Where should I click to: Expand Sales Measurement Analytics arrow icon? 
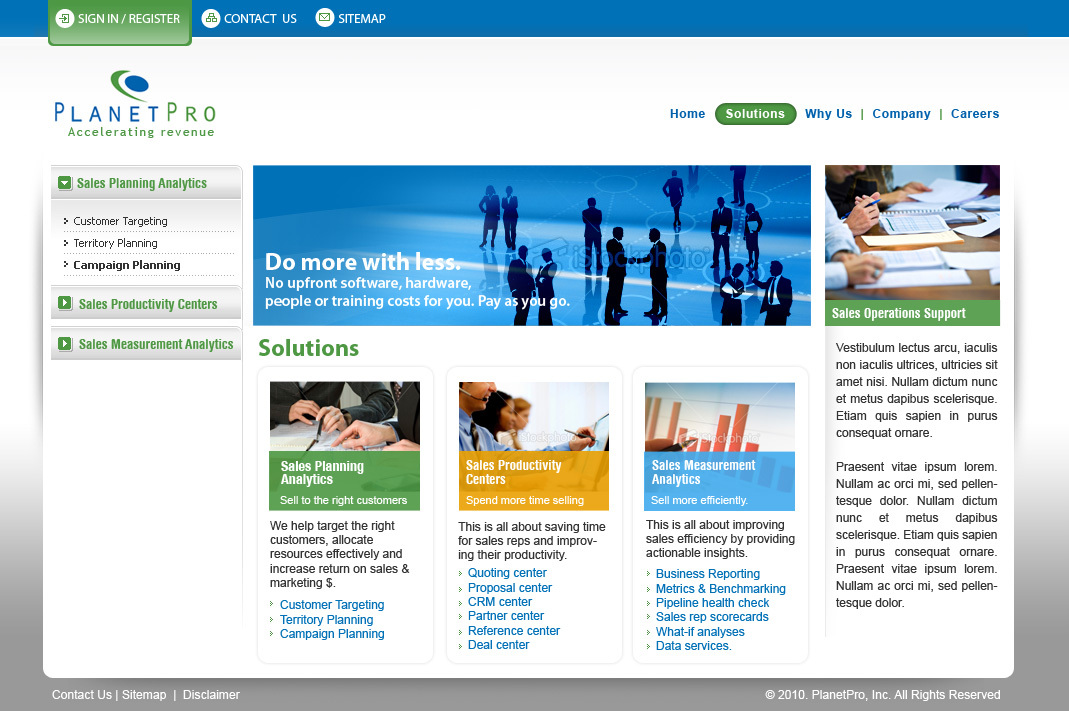[65, 344]
